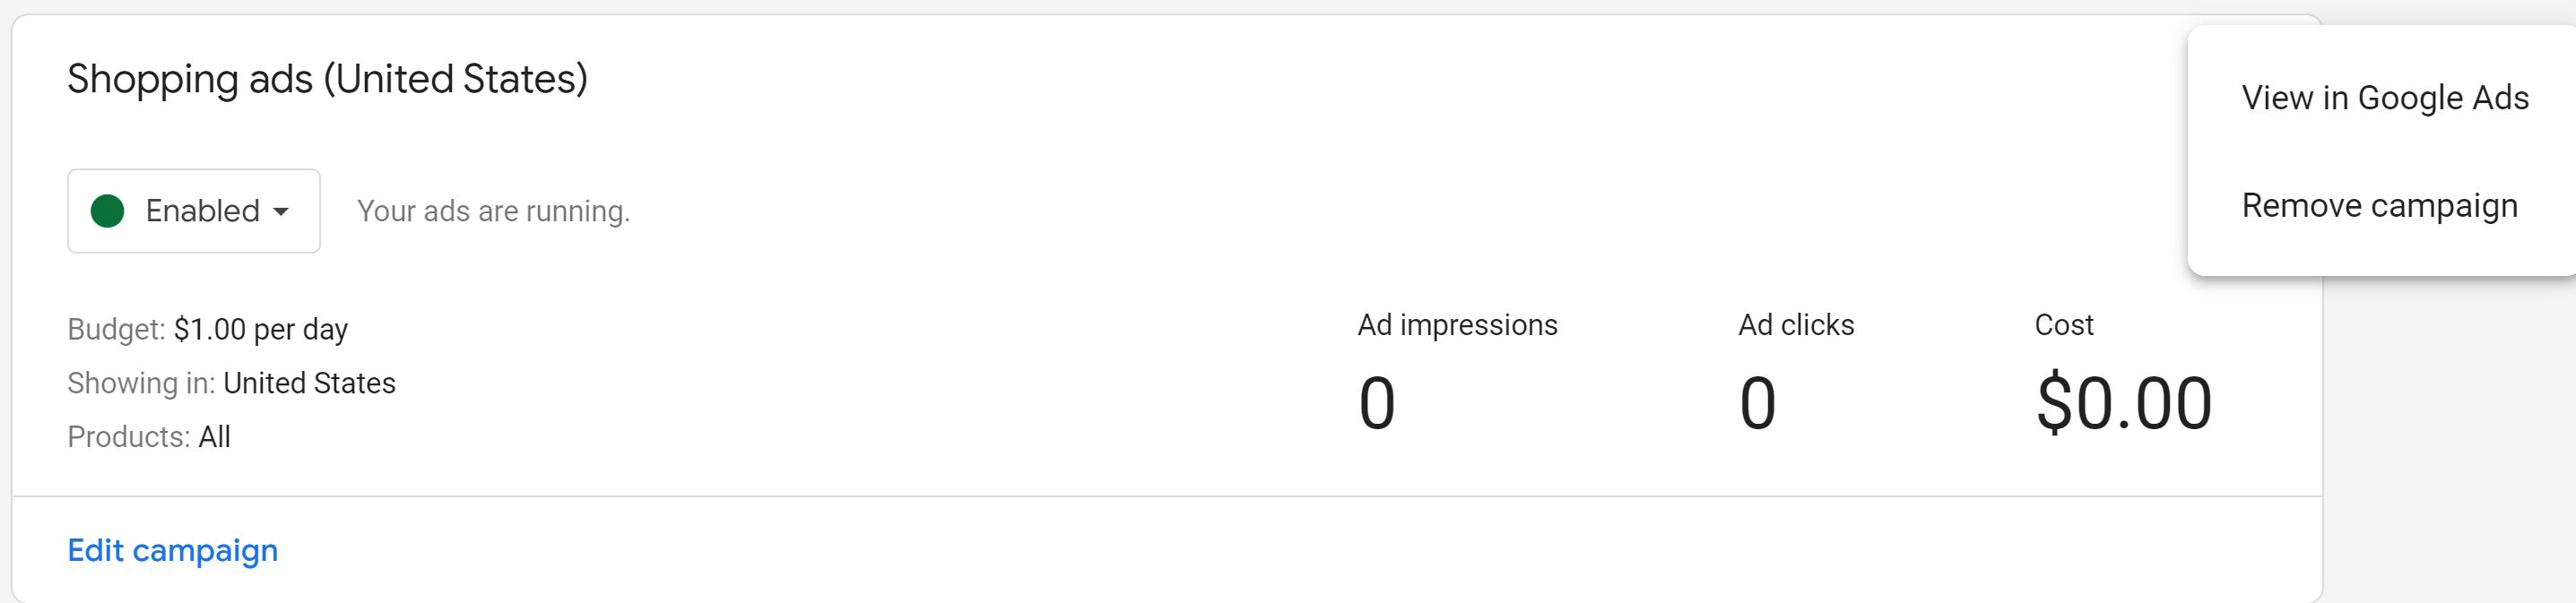This screenshot has width=2576, height=603.
Task: Click United States under Showing in
Action: point(309,383)
